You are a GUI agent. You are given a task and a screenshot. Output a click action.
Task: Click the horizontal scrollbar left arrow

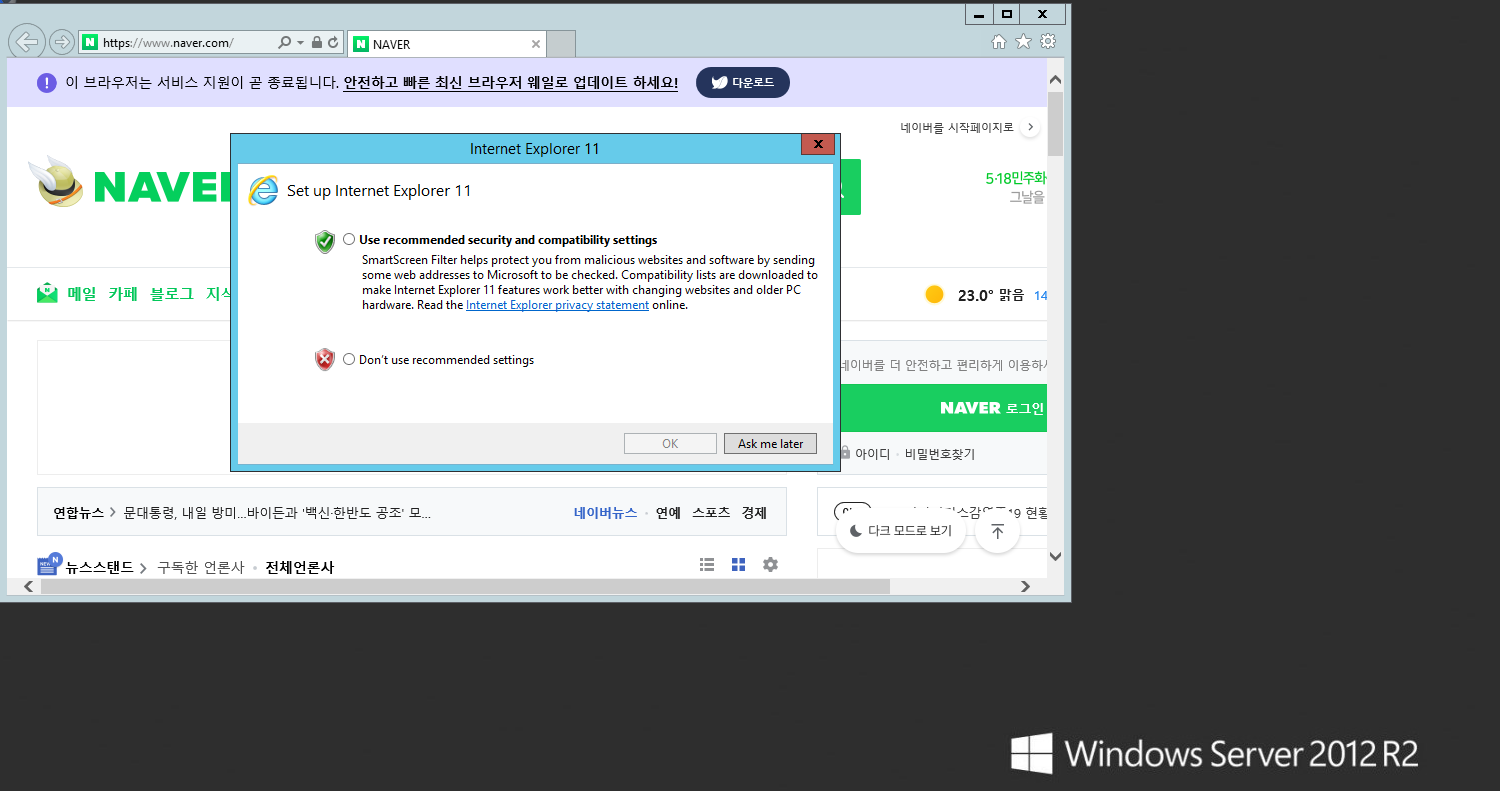[28, 587]
